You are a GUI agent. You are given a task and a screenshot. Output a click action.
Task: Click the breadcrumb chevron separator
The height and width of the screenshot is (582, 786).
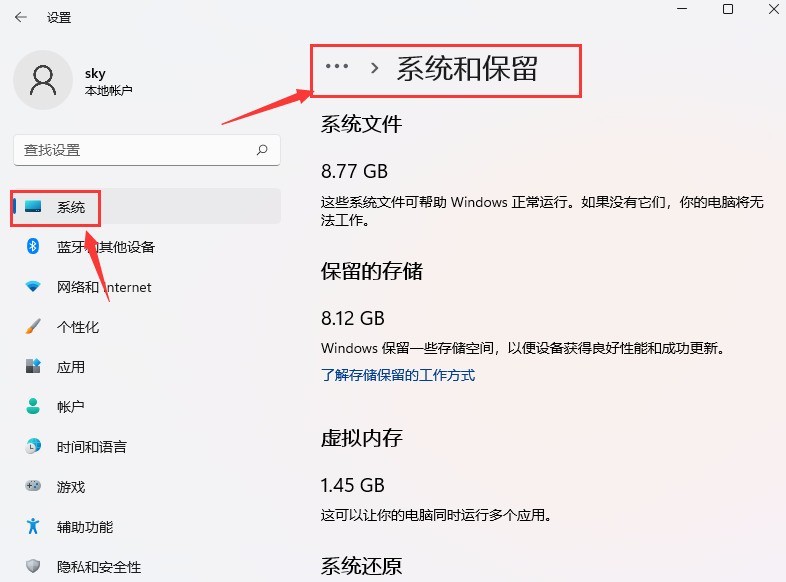point(374,68)
